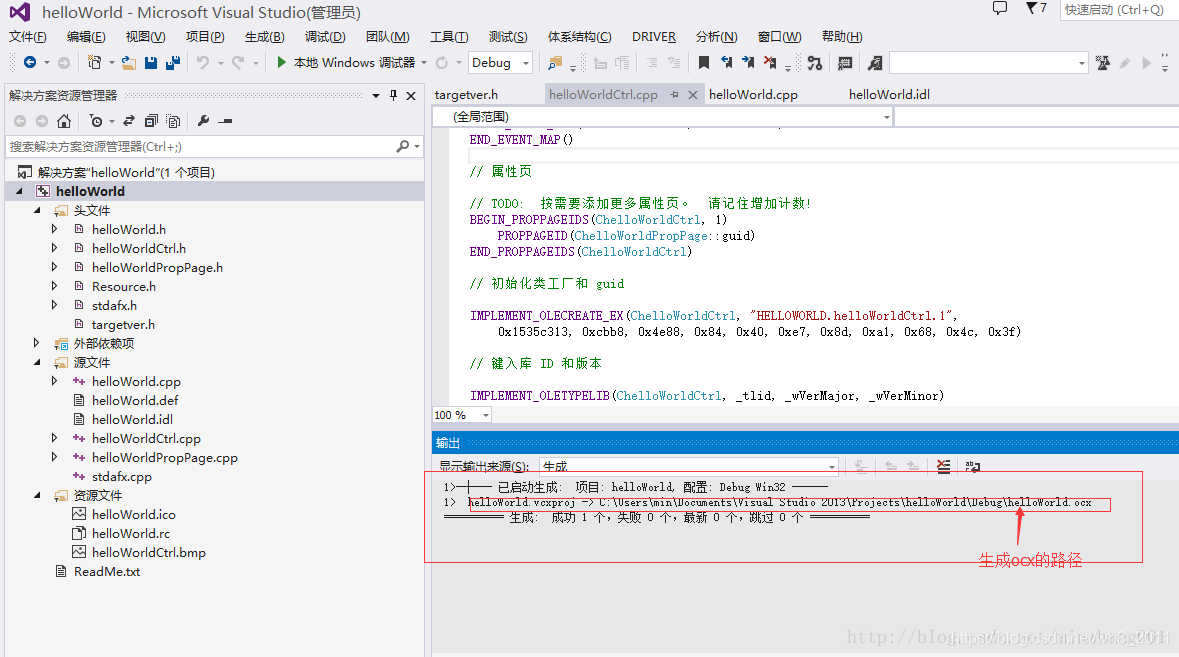
Task: Open the 调试(D) menu
Action: coord(325,37)
